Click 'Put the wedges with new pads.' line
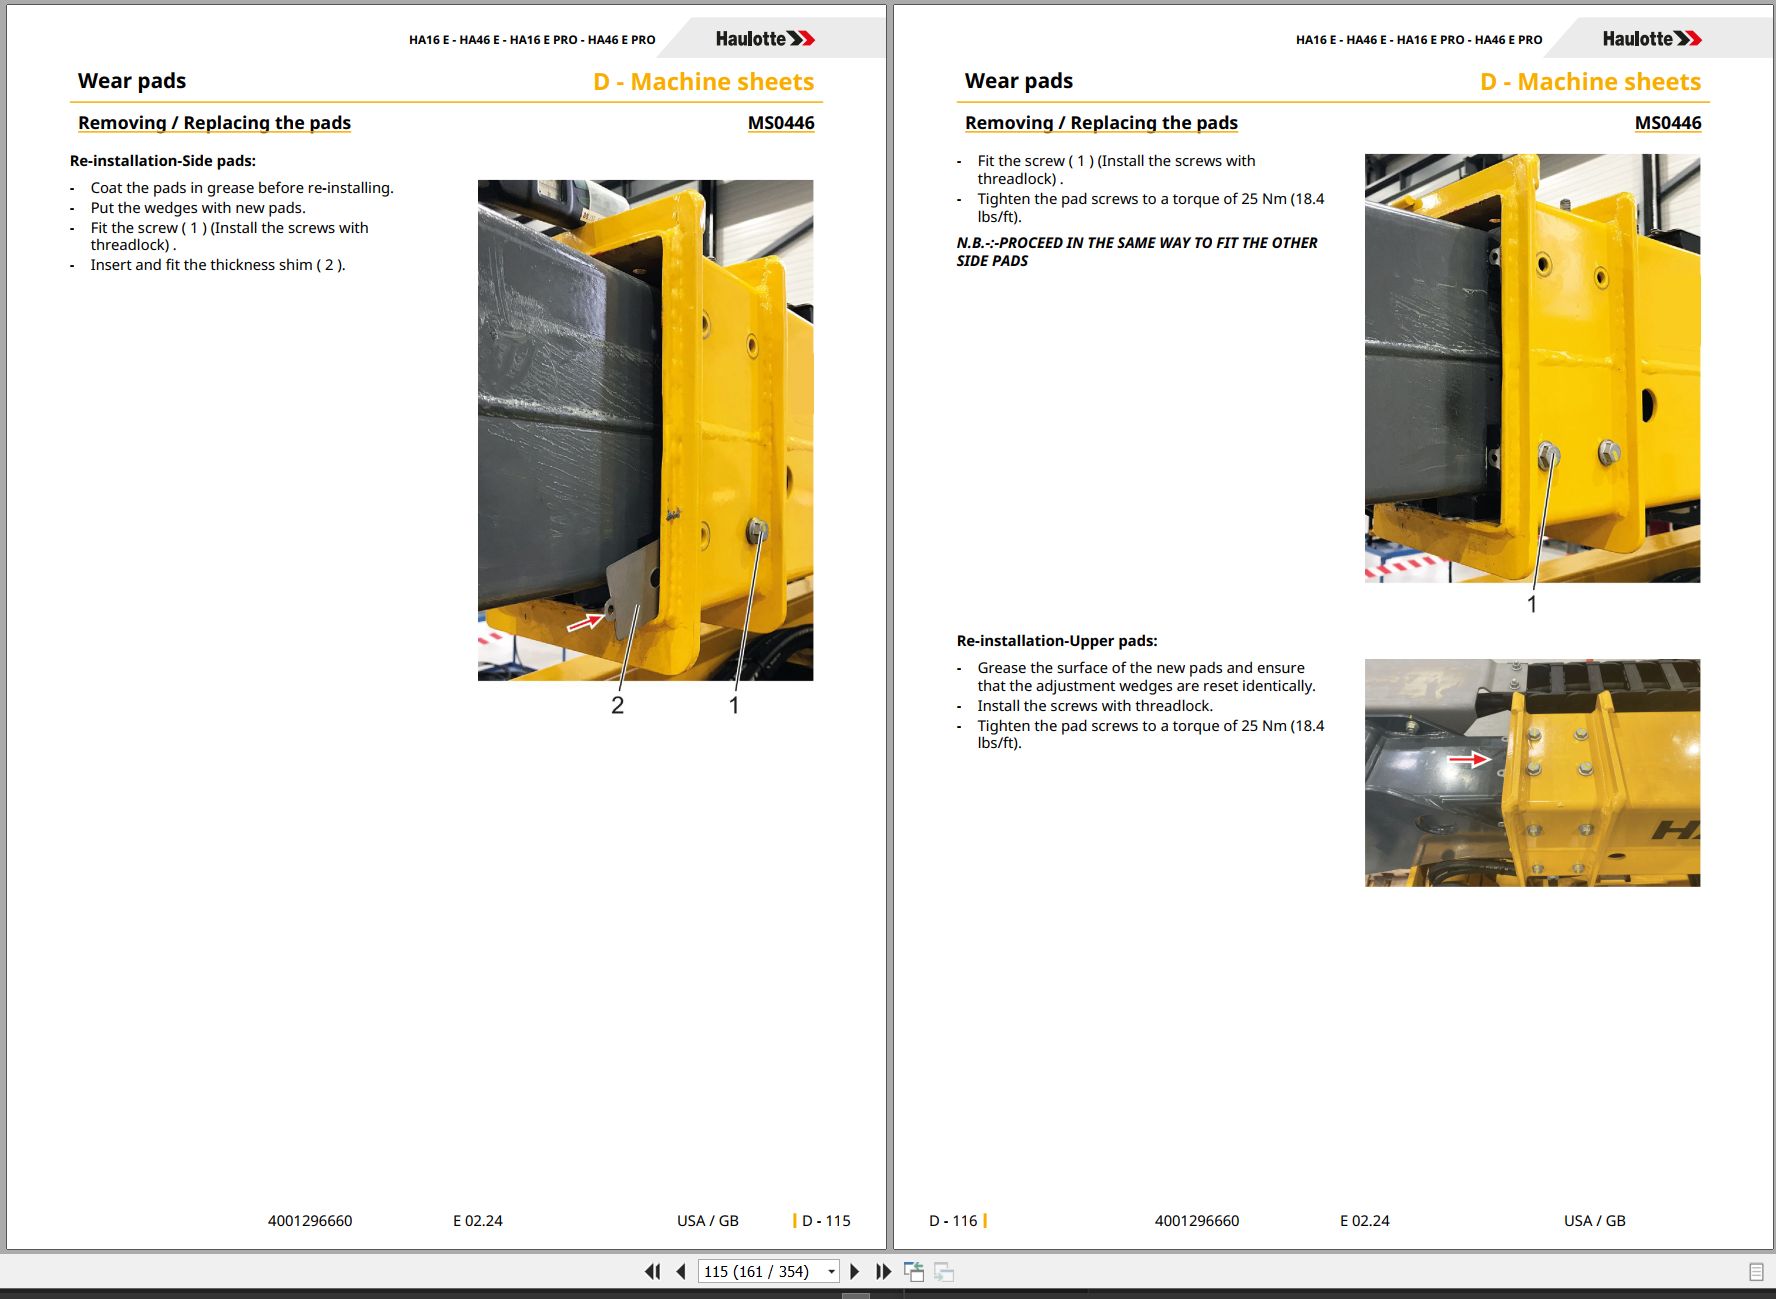The height and width of the screenshot is (1299, 1776). pos(198,208)
